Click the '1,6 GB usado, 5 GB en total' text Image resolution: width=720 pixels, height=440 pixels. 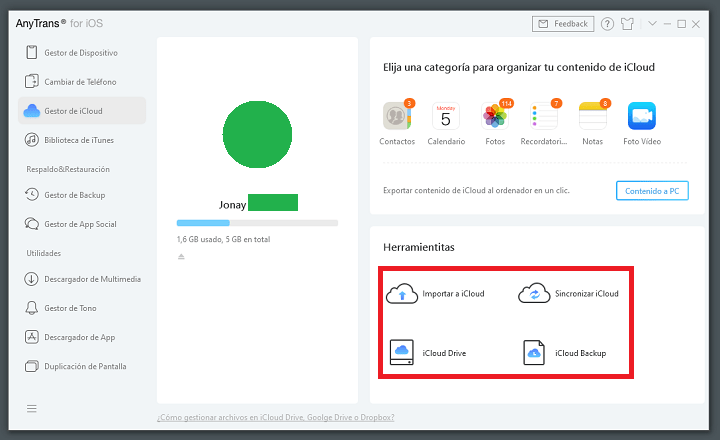[223, 239]
